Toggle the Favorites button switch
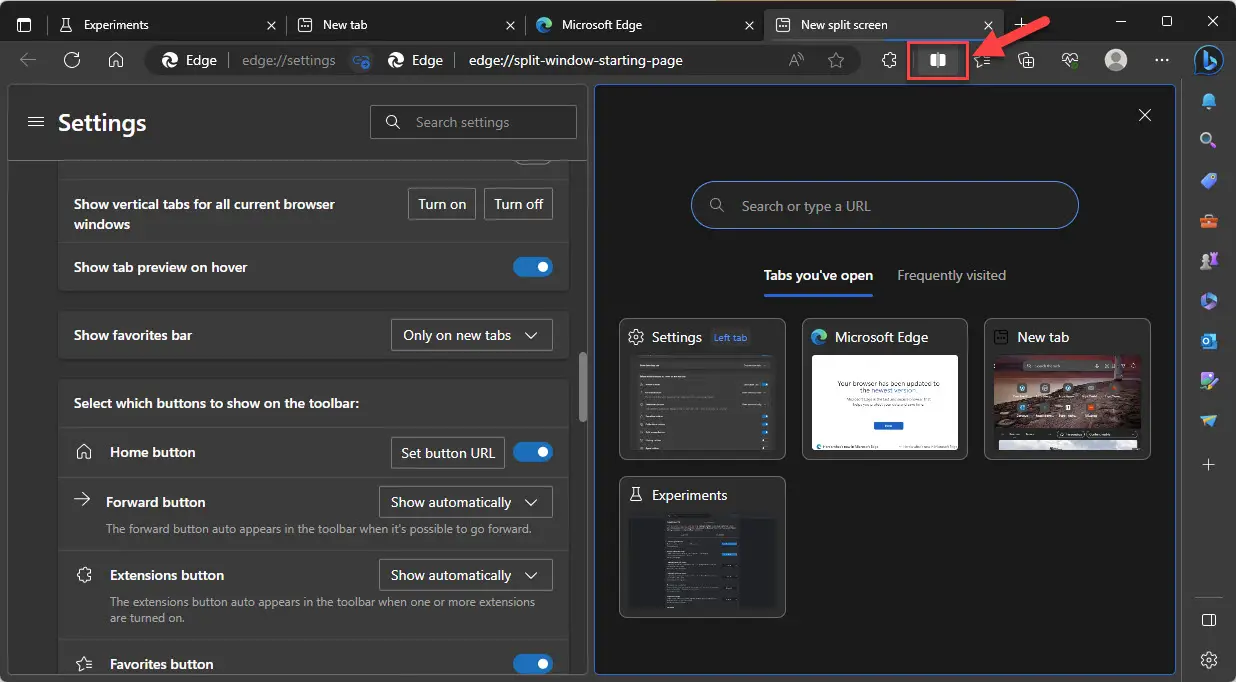The image size is (1236, 682). pyautogui.click(x=533, y=663)
